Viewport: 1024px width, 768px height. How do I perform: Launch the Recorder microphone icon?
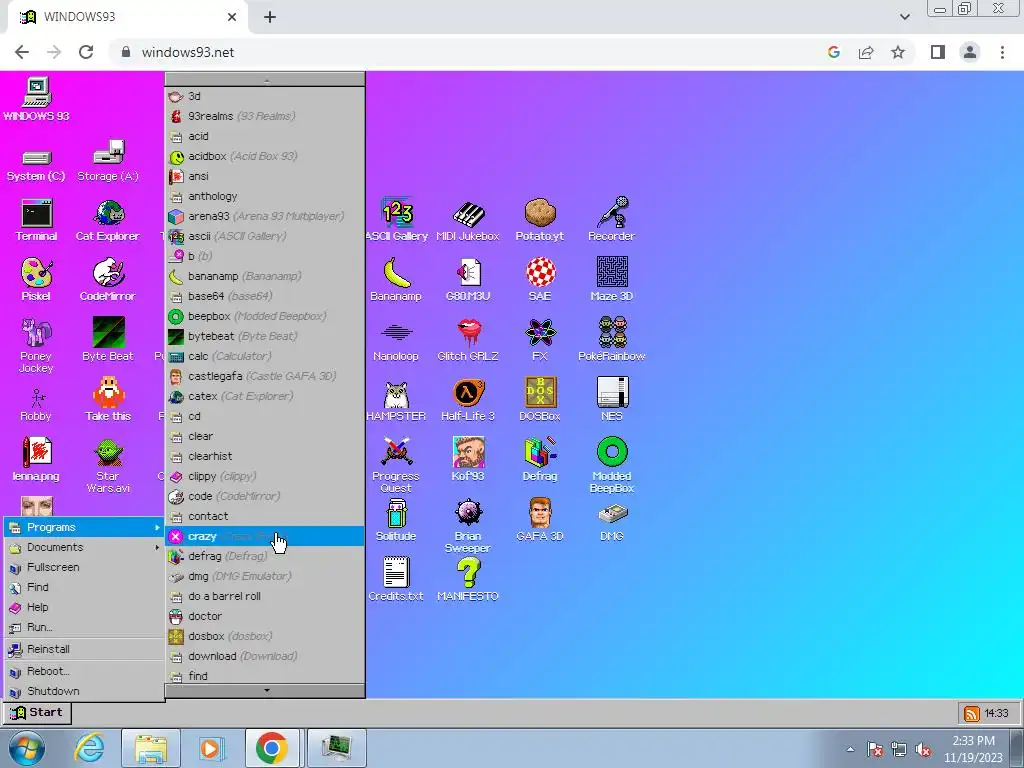(x=612, y=220)
